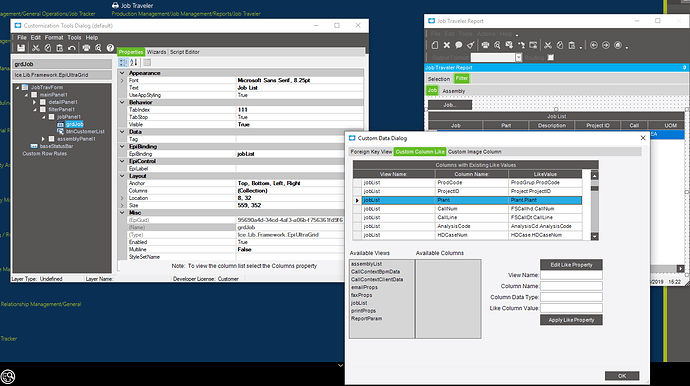
Task: Click the View Name input field
Action: (571, 275)
